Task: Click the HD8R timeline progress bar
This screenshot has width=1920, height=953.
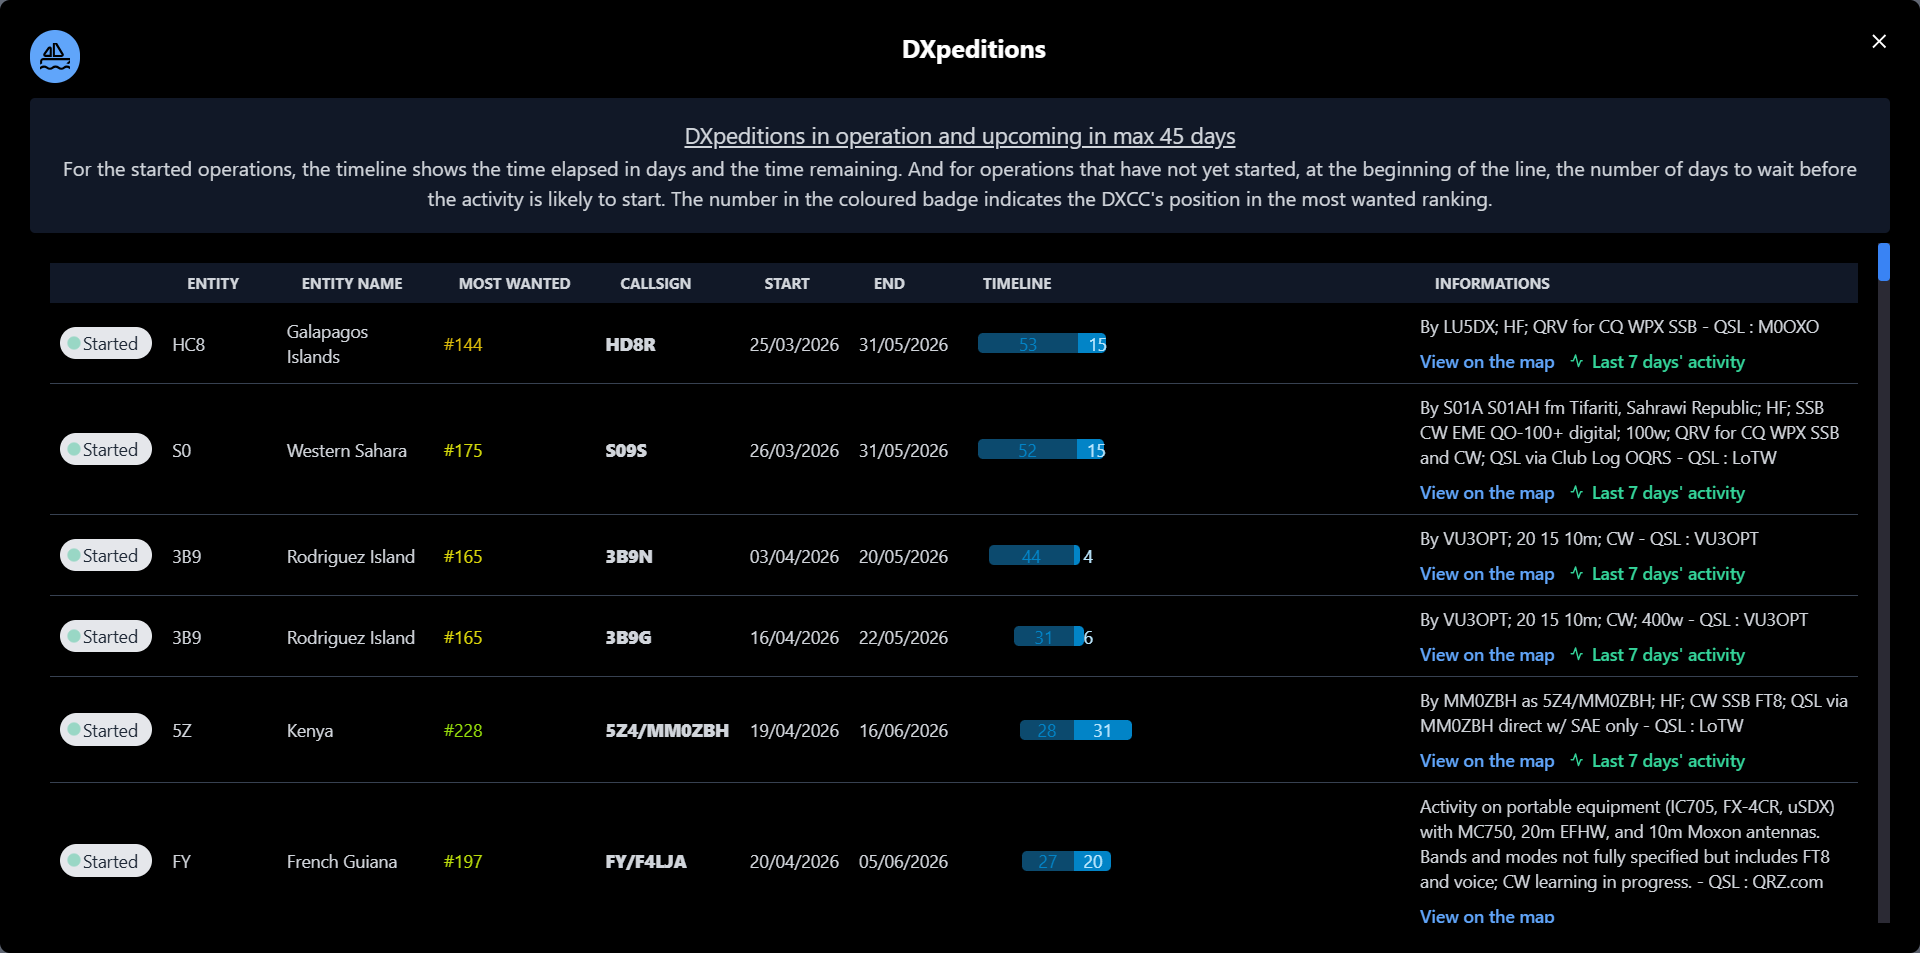Action: pos(1042,344)
